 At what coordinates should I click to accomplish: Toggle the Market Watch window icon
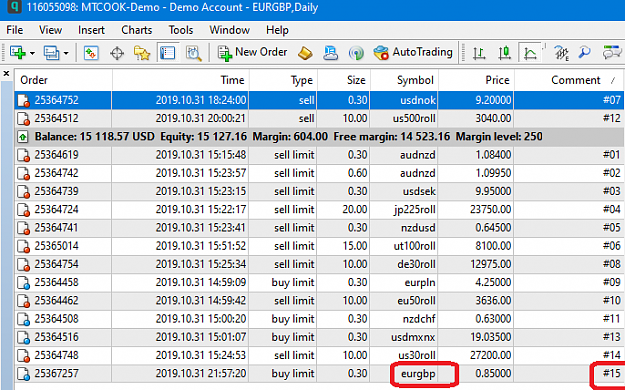(91, 53)
